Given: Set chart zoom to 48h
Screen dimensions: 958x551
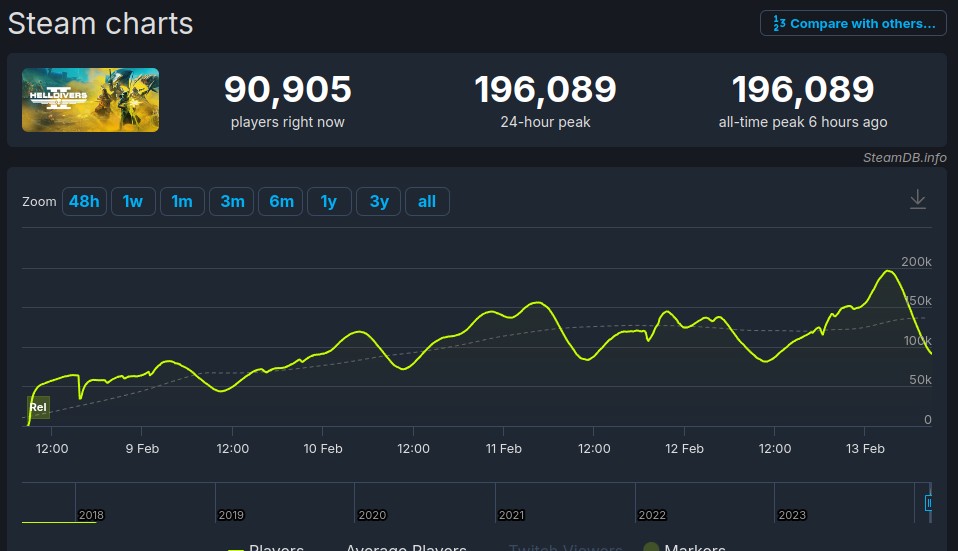Looking at the screenshot, I should tap(84, 202).
